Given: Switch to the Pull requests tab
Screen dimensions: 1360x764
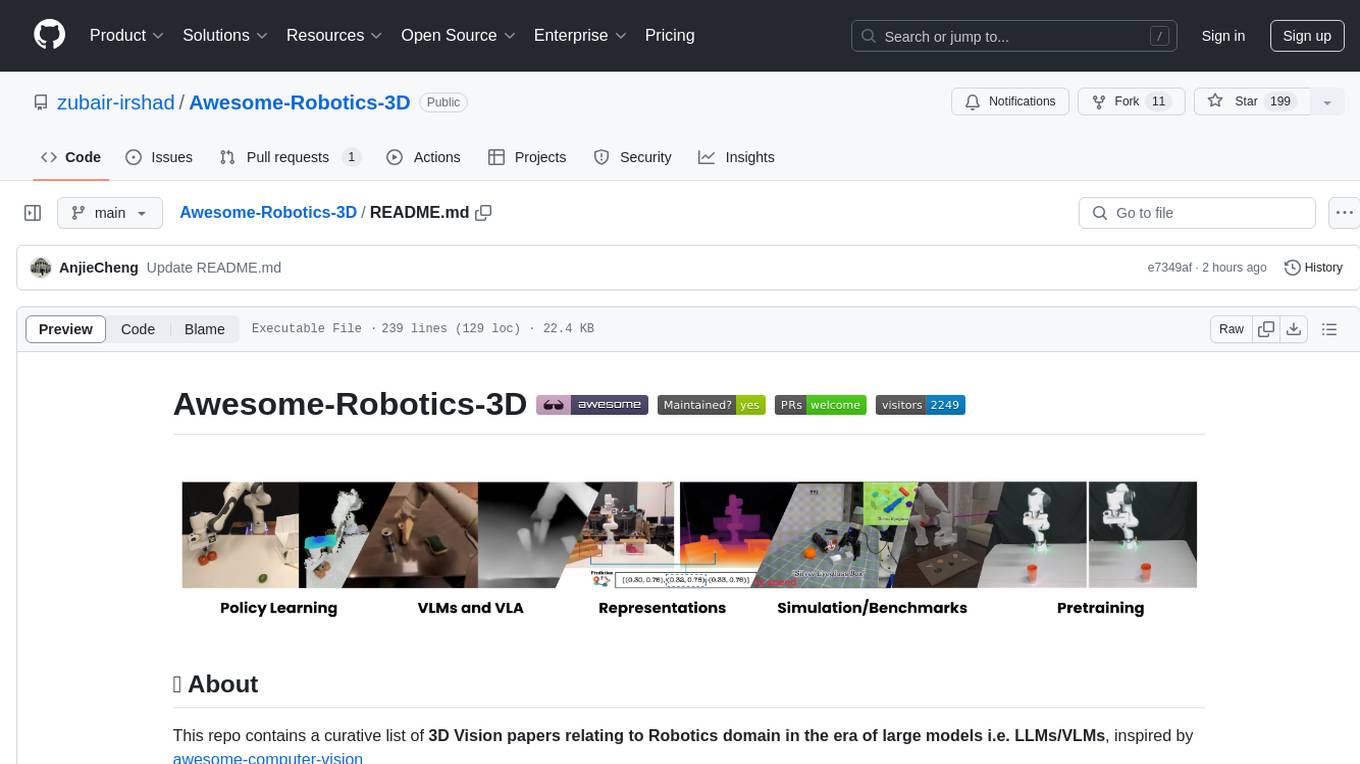Looking at the screenshot, I should 290,157.
